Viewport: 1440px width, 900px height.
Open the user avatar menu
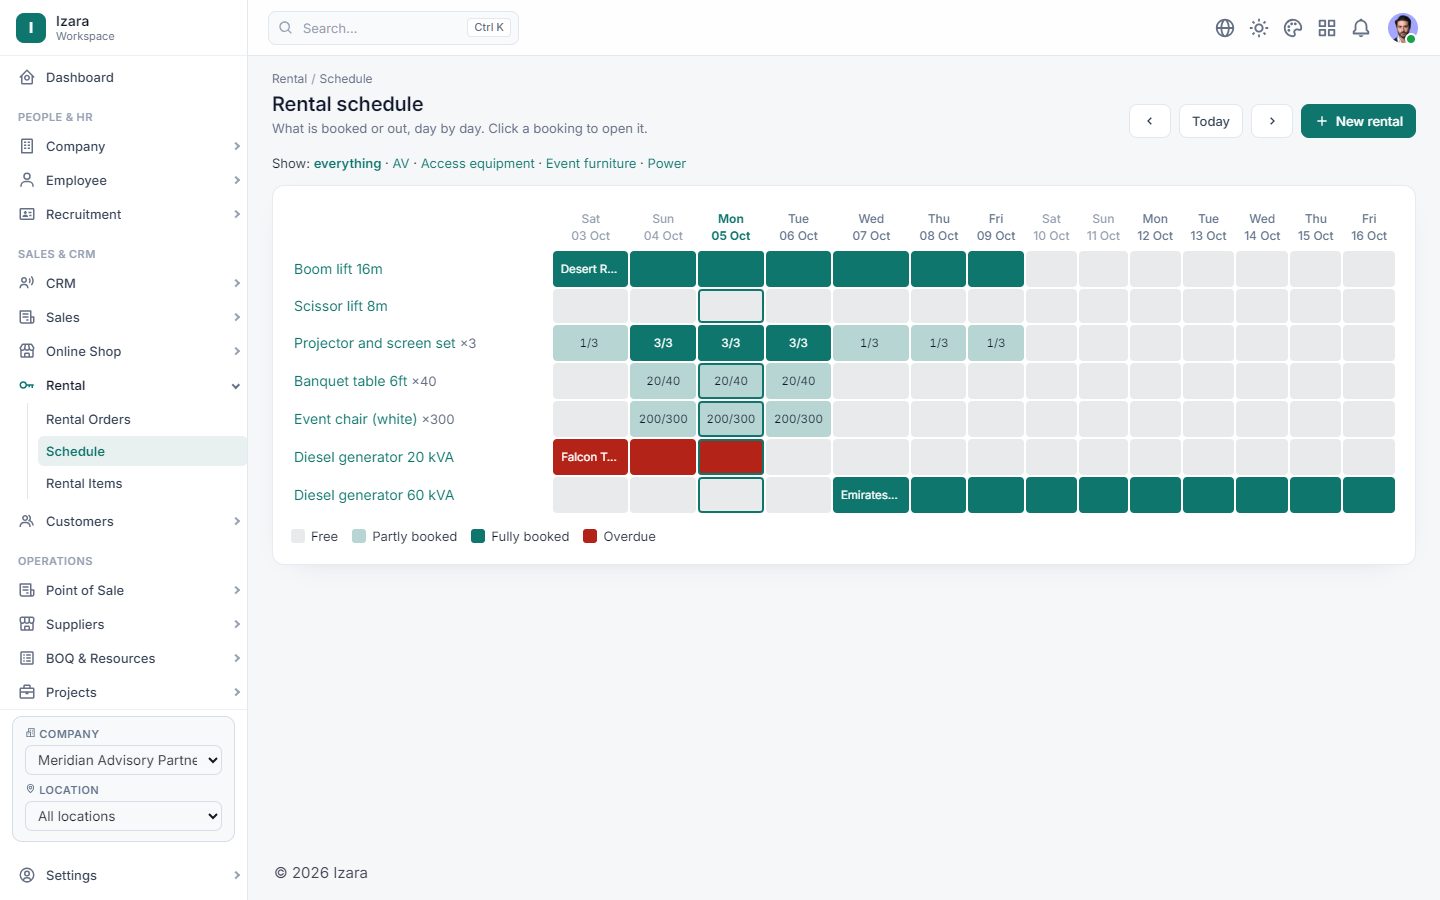(1403, 28)
